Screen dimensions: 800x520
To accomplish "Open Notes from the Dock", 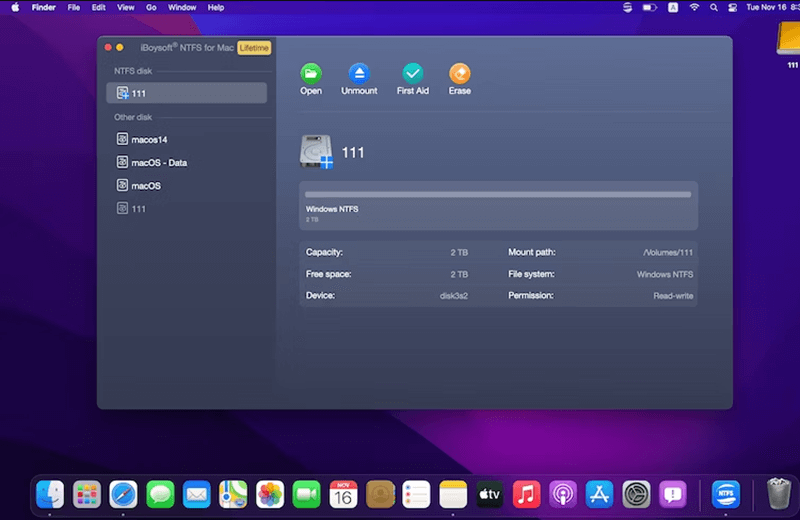I will (453, 494).
